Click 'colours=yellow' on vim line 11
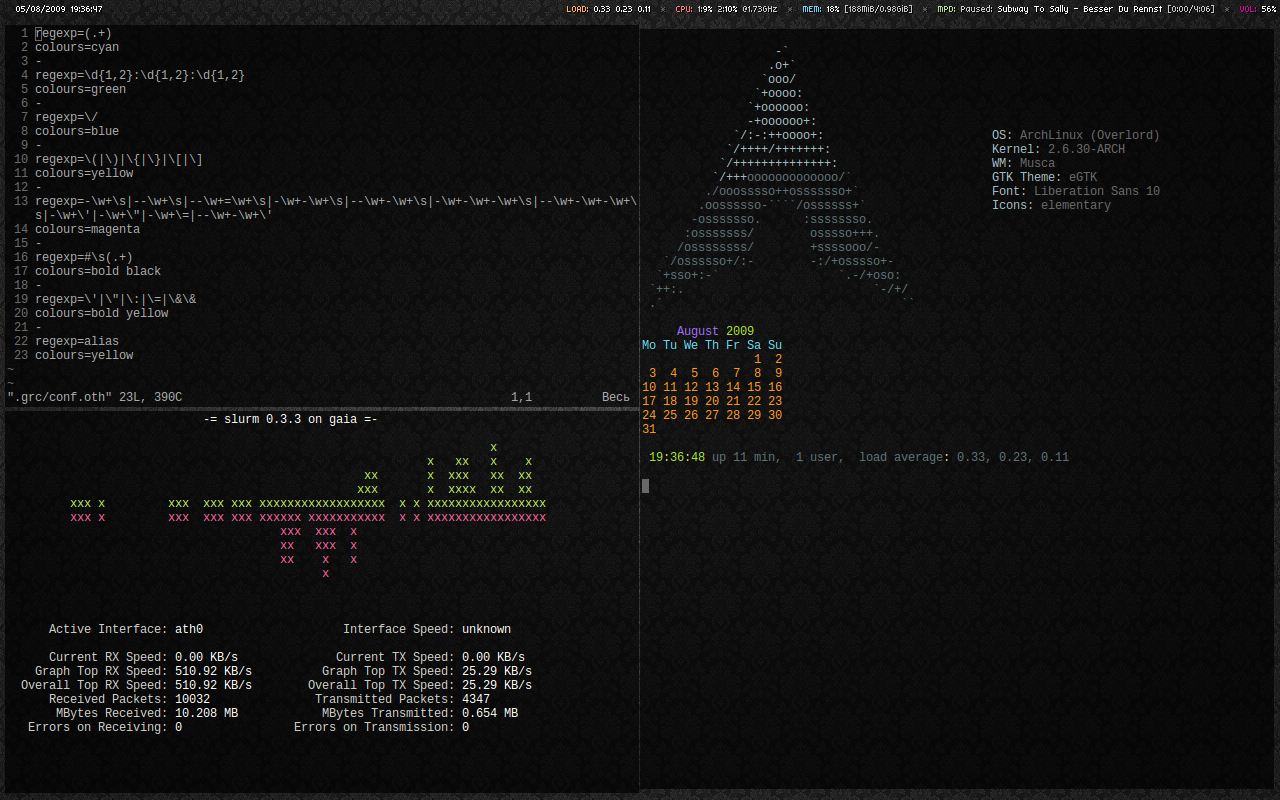The image size is (1280, 800). 84,173
